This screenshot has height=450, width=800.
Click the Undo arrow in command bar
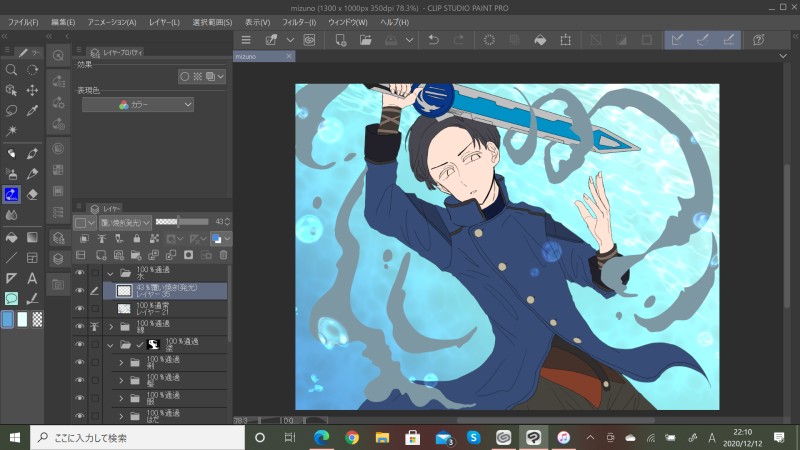433,40
